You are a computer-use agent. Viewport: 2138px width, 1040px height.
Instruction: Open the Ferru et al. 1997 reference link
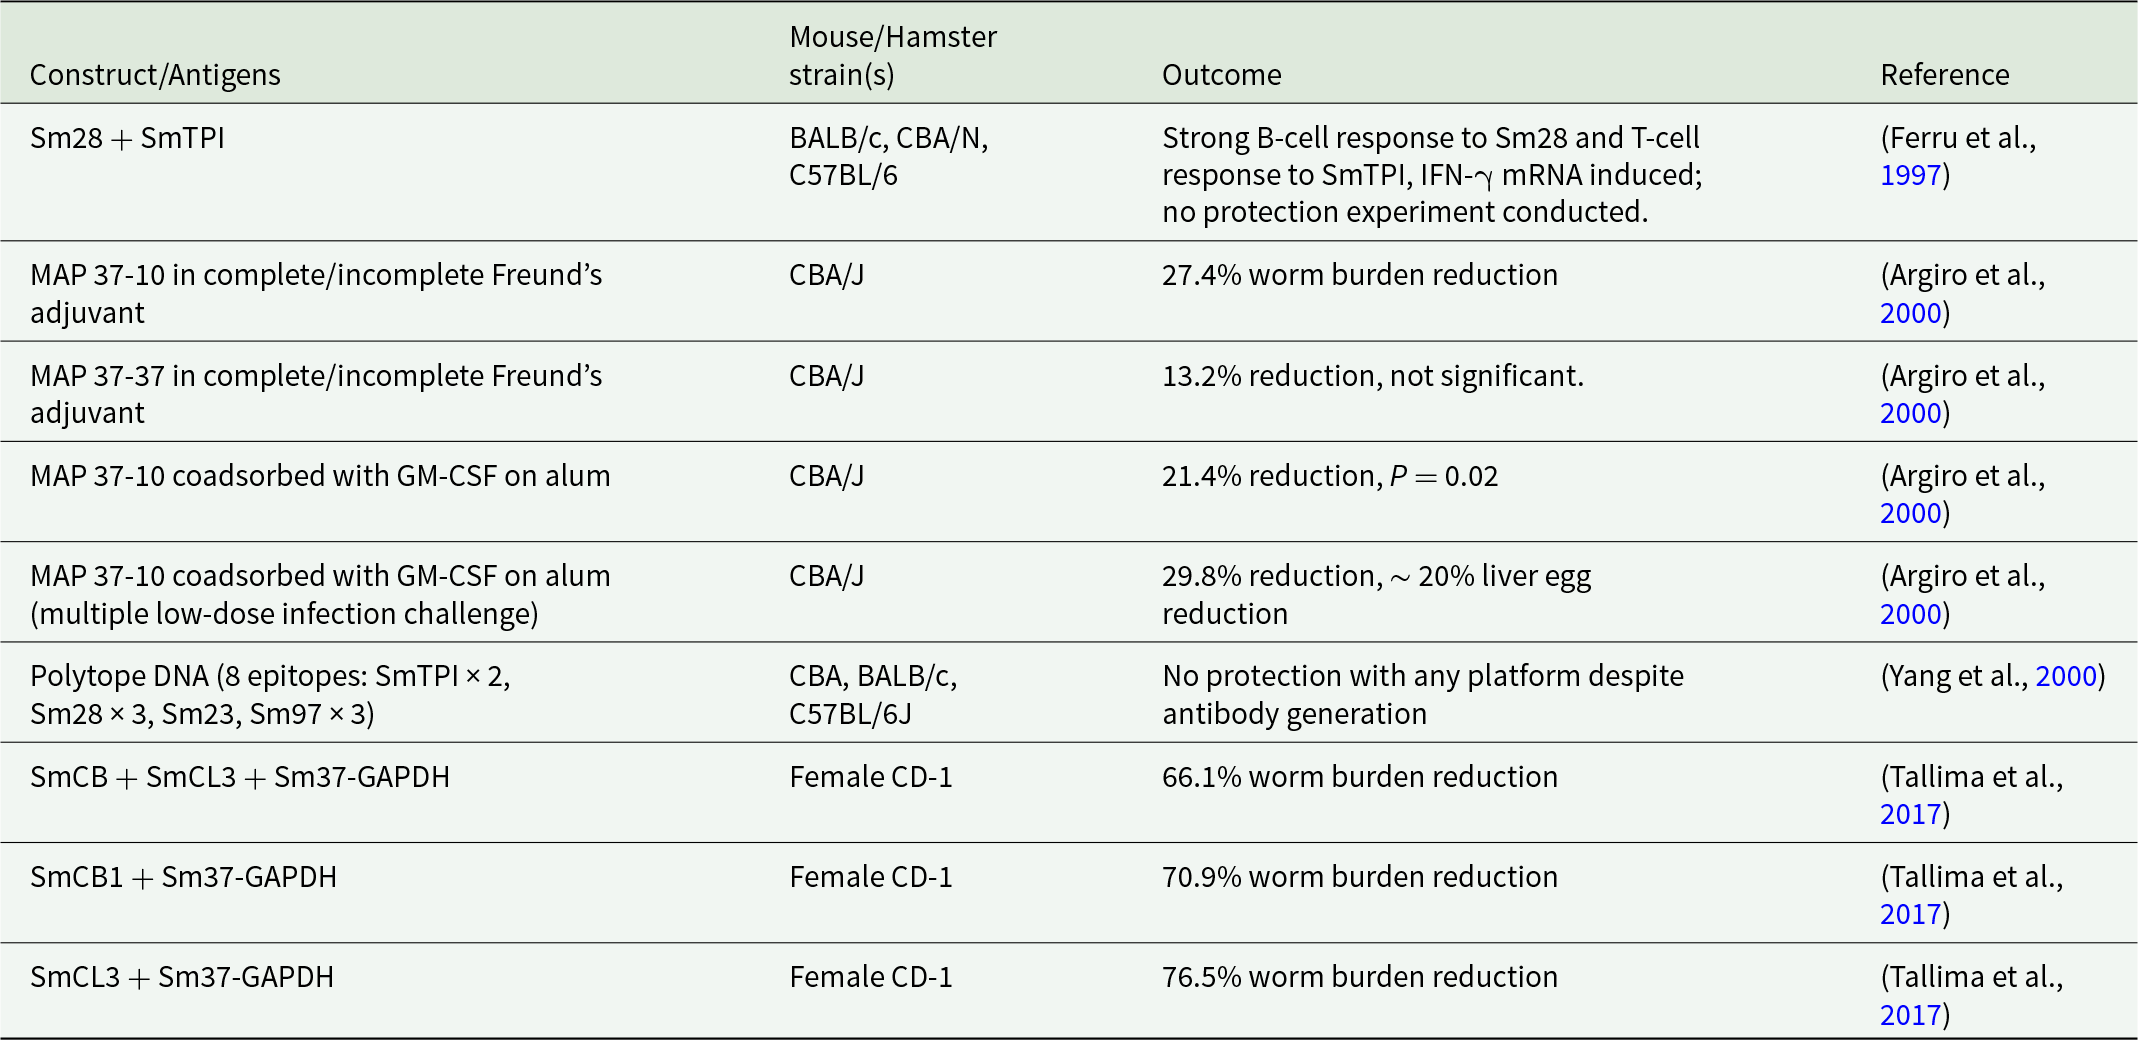[1910, 175]
